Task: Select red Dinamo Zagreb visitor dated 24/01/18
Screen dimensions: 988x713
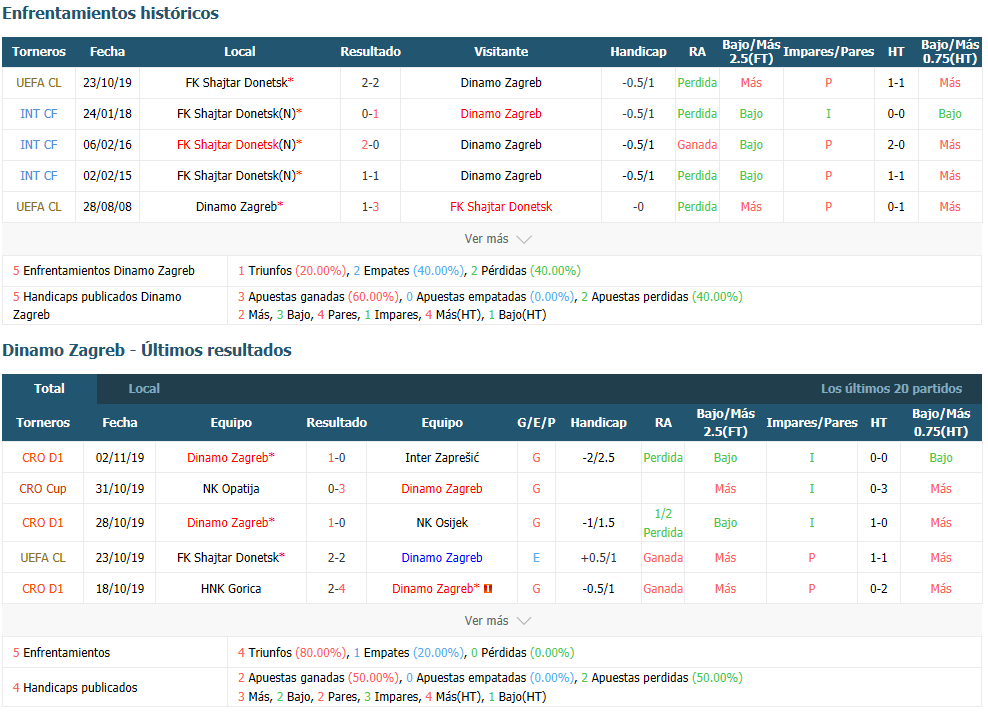Action: (x=501, y=113)
